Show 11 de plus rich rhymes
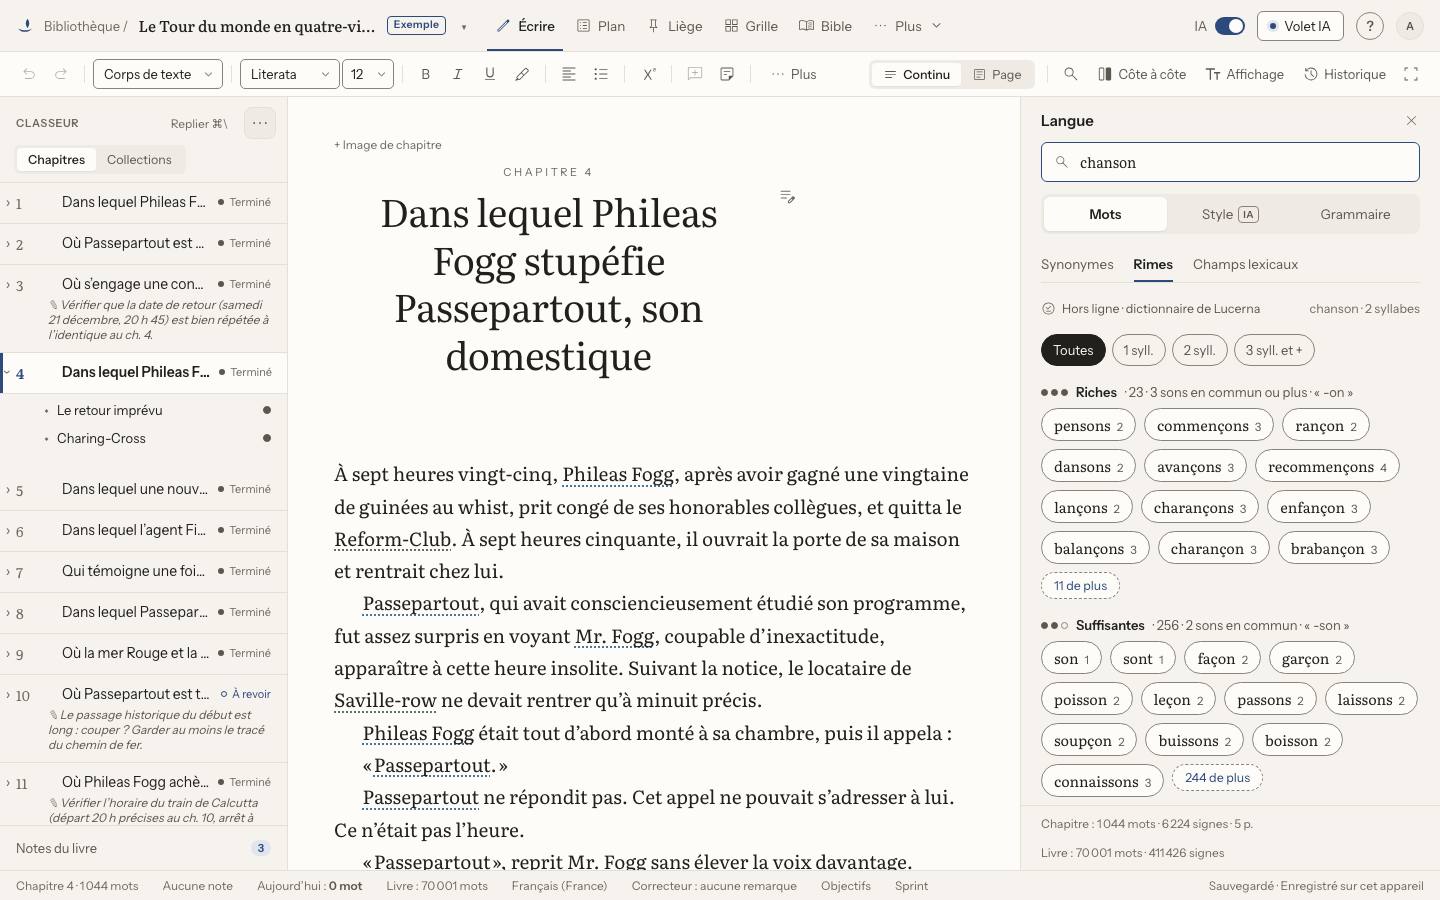Viewport: 1440px width, 900px height. click(1080, 586)
